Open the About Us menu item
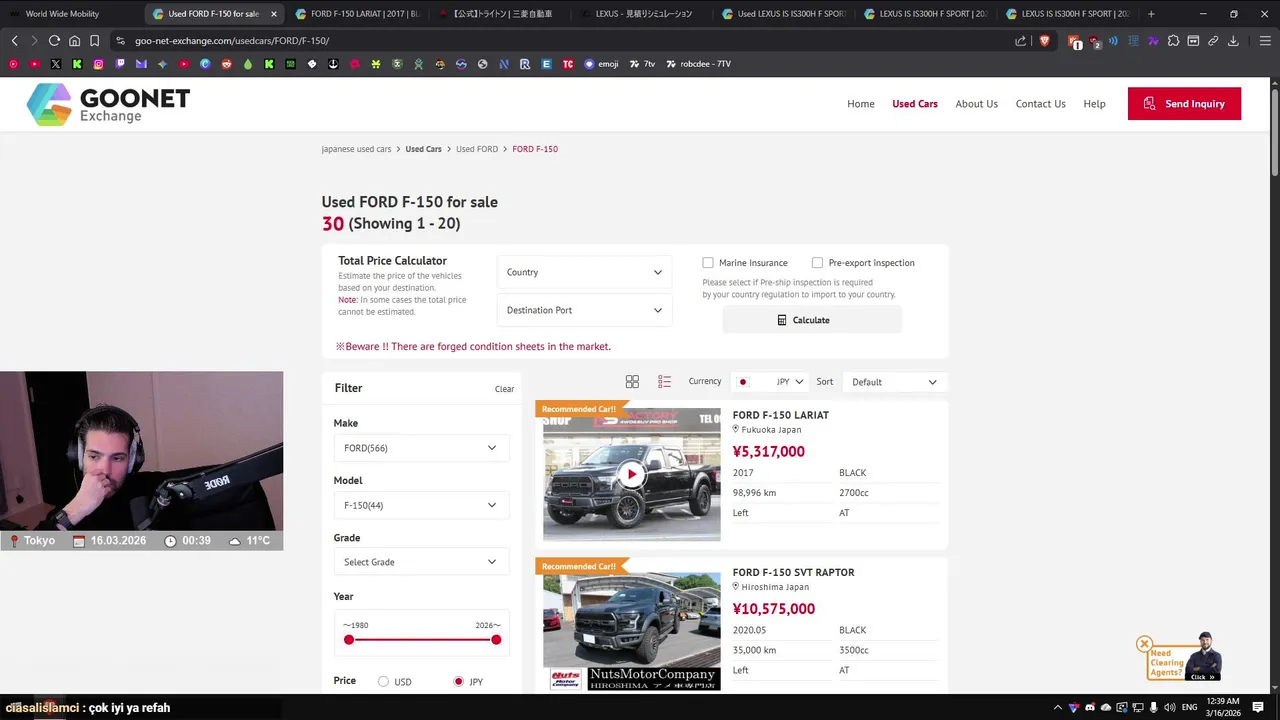The image size is (1280, 720). (x=976, y=104)
